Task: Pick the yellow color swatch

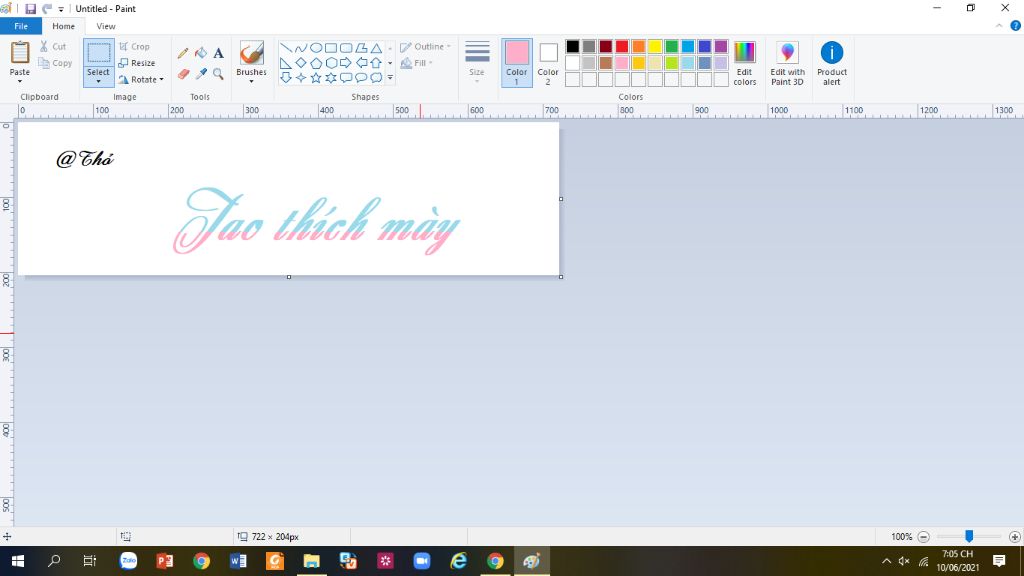Action: tap(655, 46)
